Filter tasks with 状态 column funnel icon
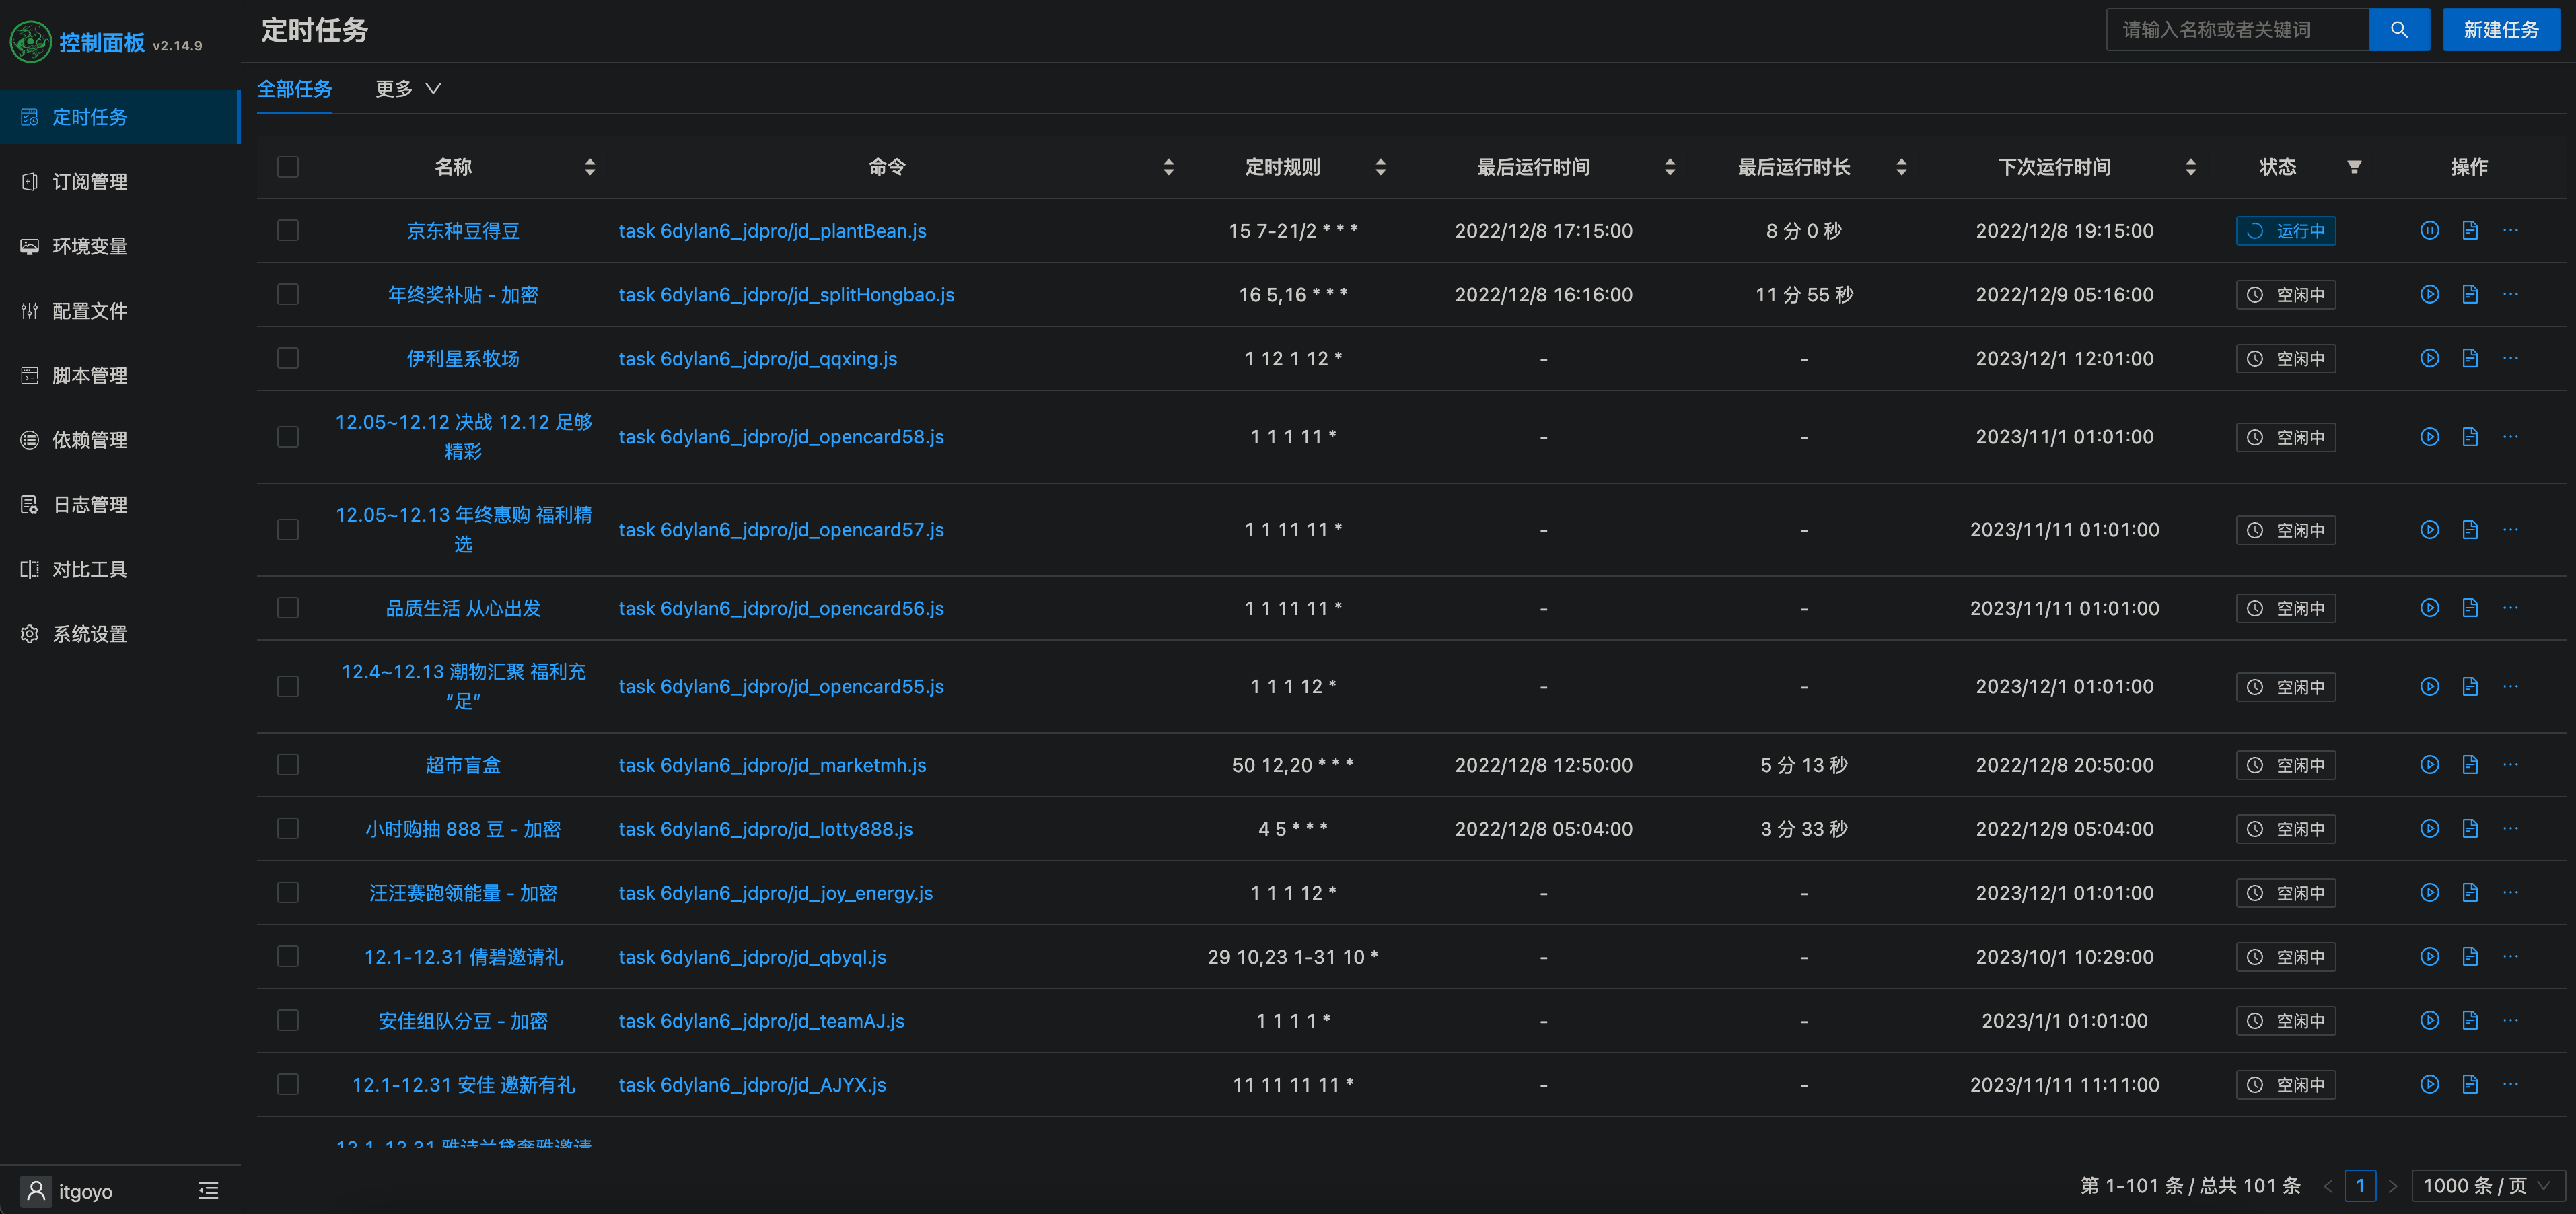This screenshot has width=2576, height=1214. point(2354,167)
